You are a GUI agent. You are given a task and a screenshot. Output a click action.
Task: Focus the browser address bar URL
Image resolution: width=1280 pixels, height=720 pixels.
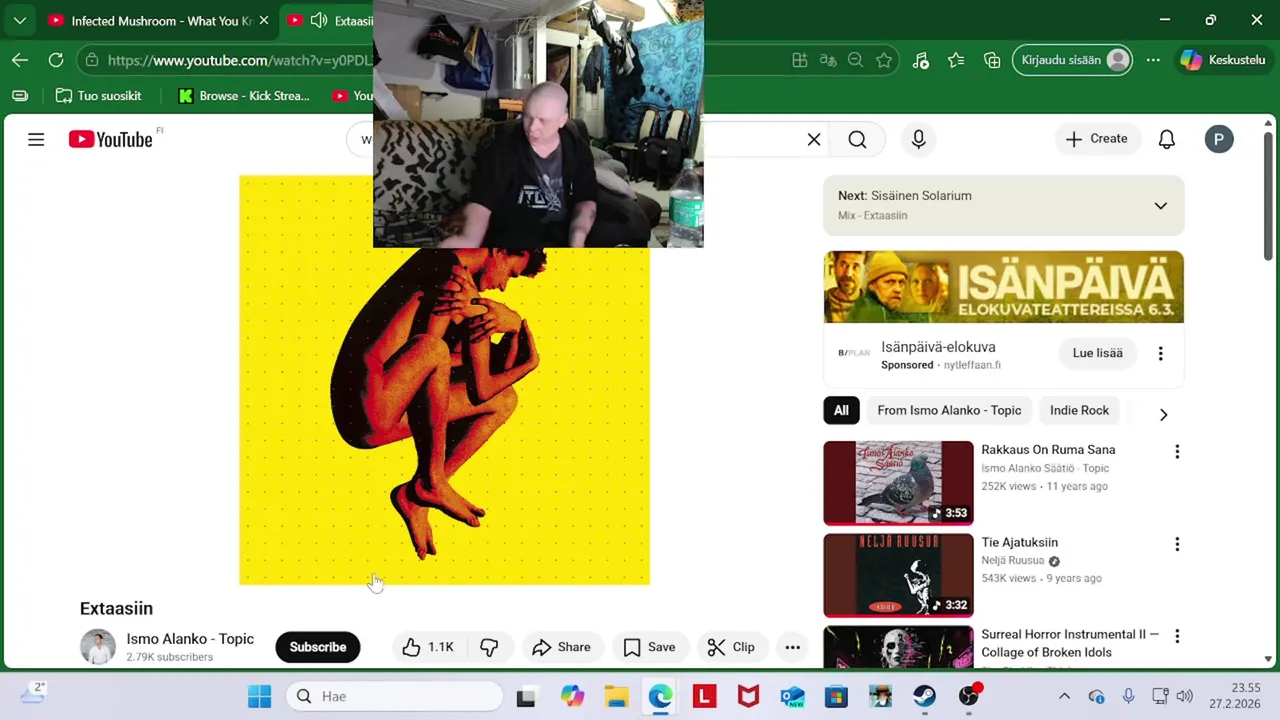tap(238, 60)
